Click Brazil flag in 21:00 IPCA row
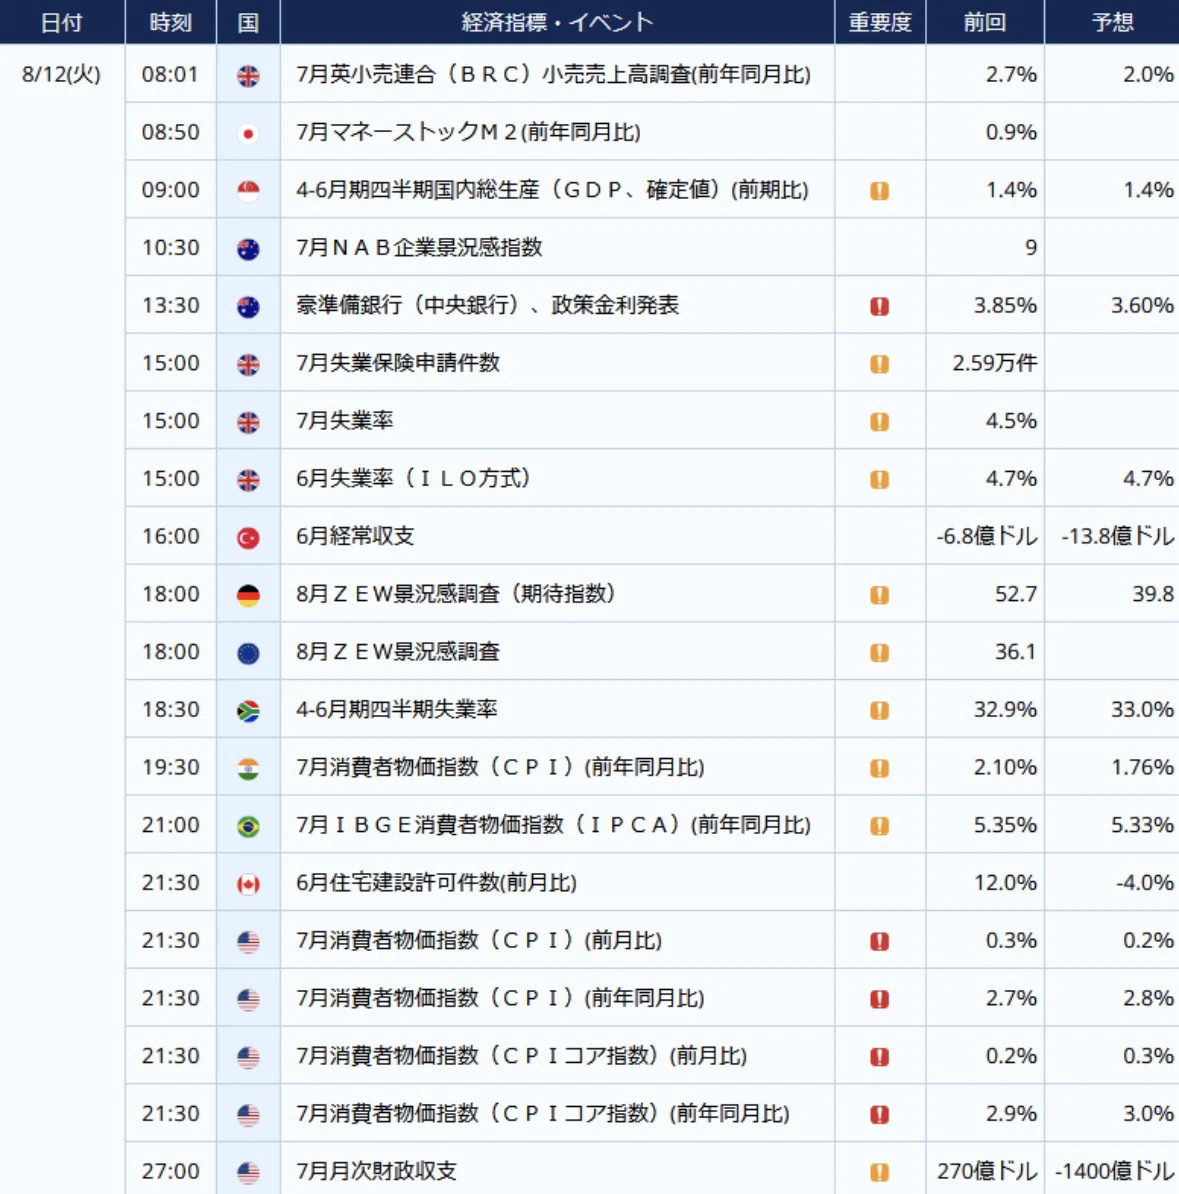 pyautogui.click(x=248, y=826)
